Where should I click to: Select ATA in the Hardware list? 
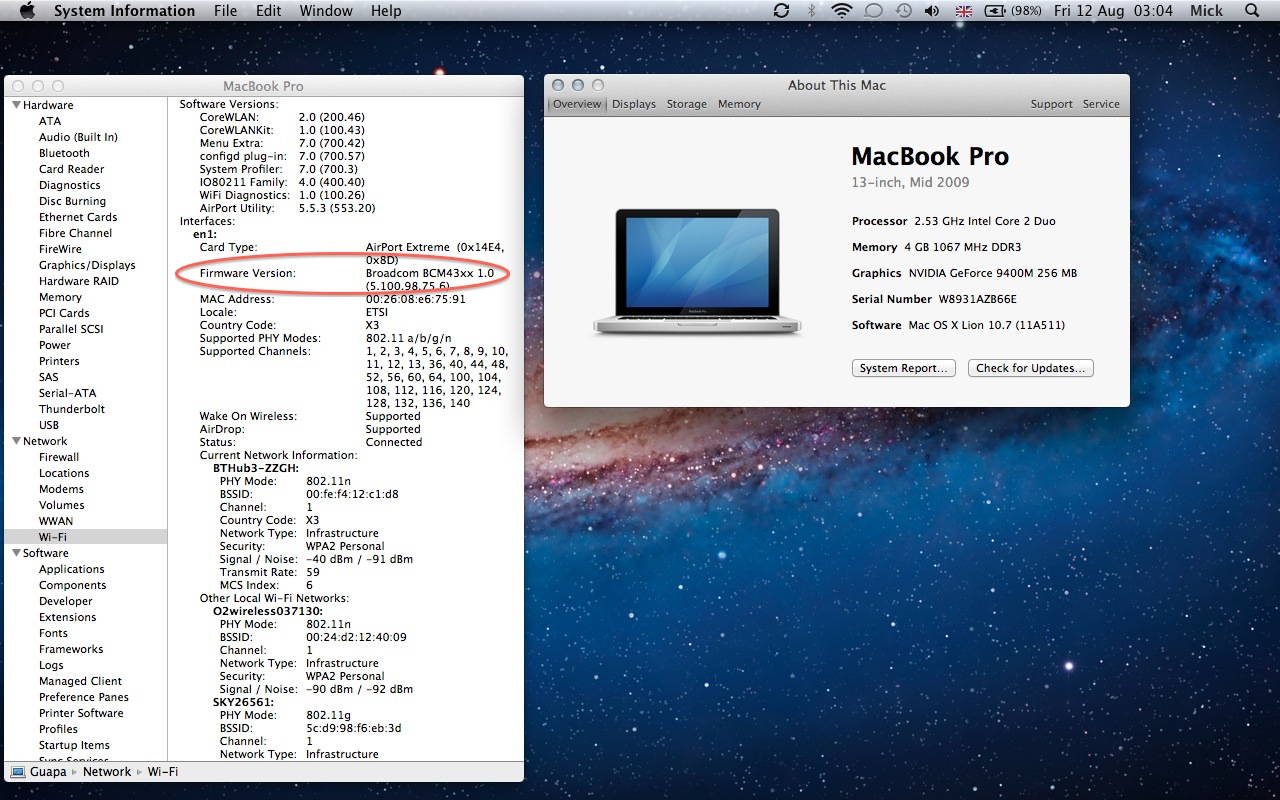50,121
